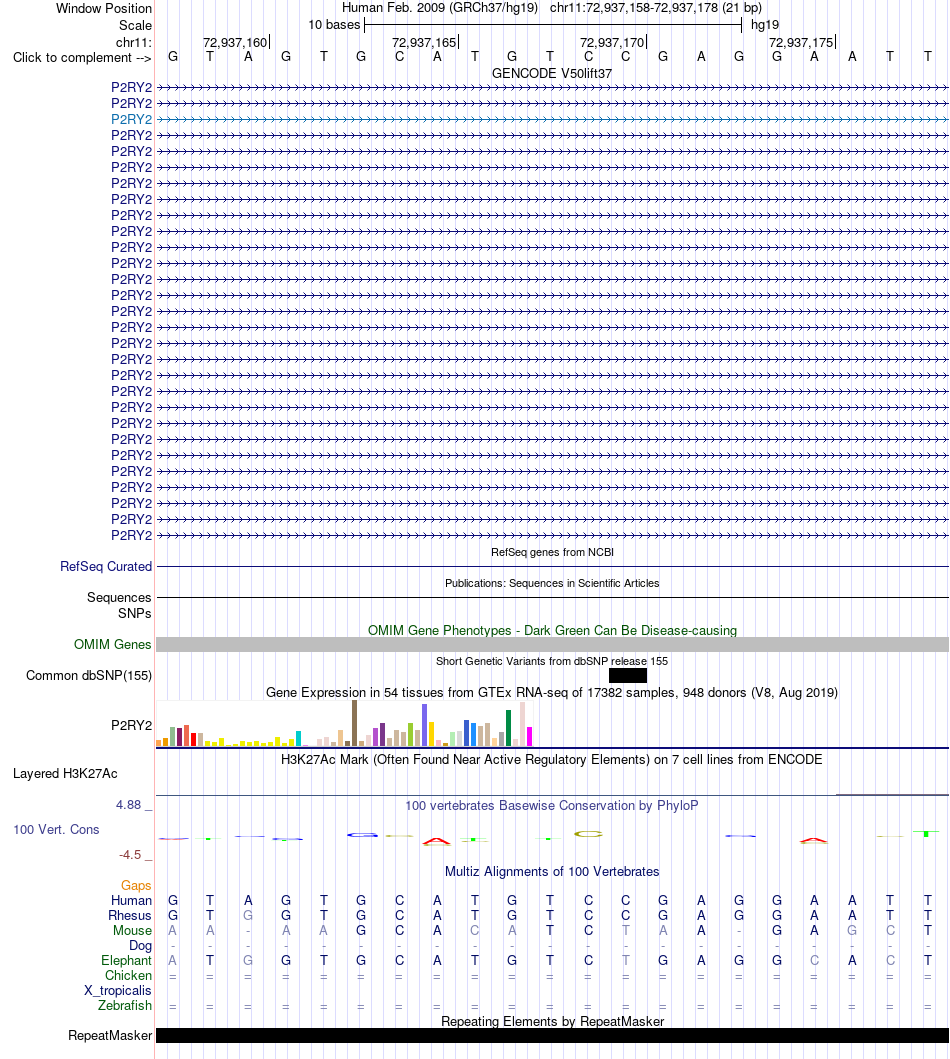Image resolution: width=950 pixels, height=1059 pixels.
Task: Click "Multiz Alignments of 100 Vertebrates" title
Action: (x=552, y=871)
